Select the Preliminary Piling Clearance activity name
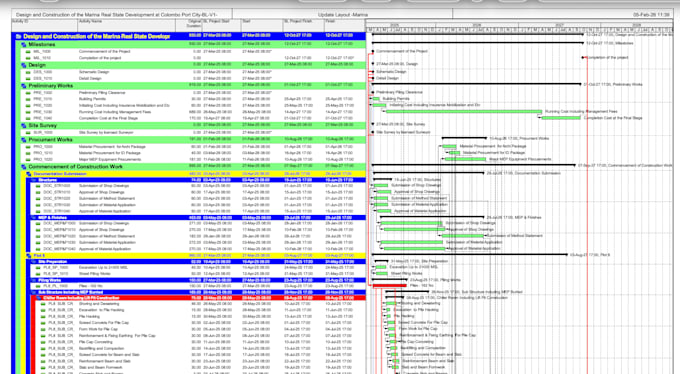The height and width of the screenshot is (374, 680). click(x=102, y=92)
